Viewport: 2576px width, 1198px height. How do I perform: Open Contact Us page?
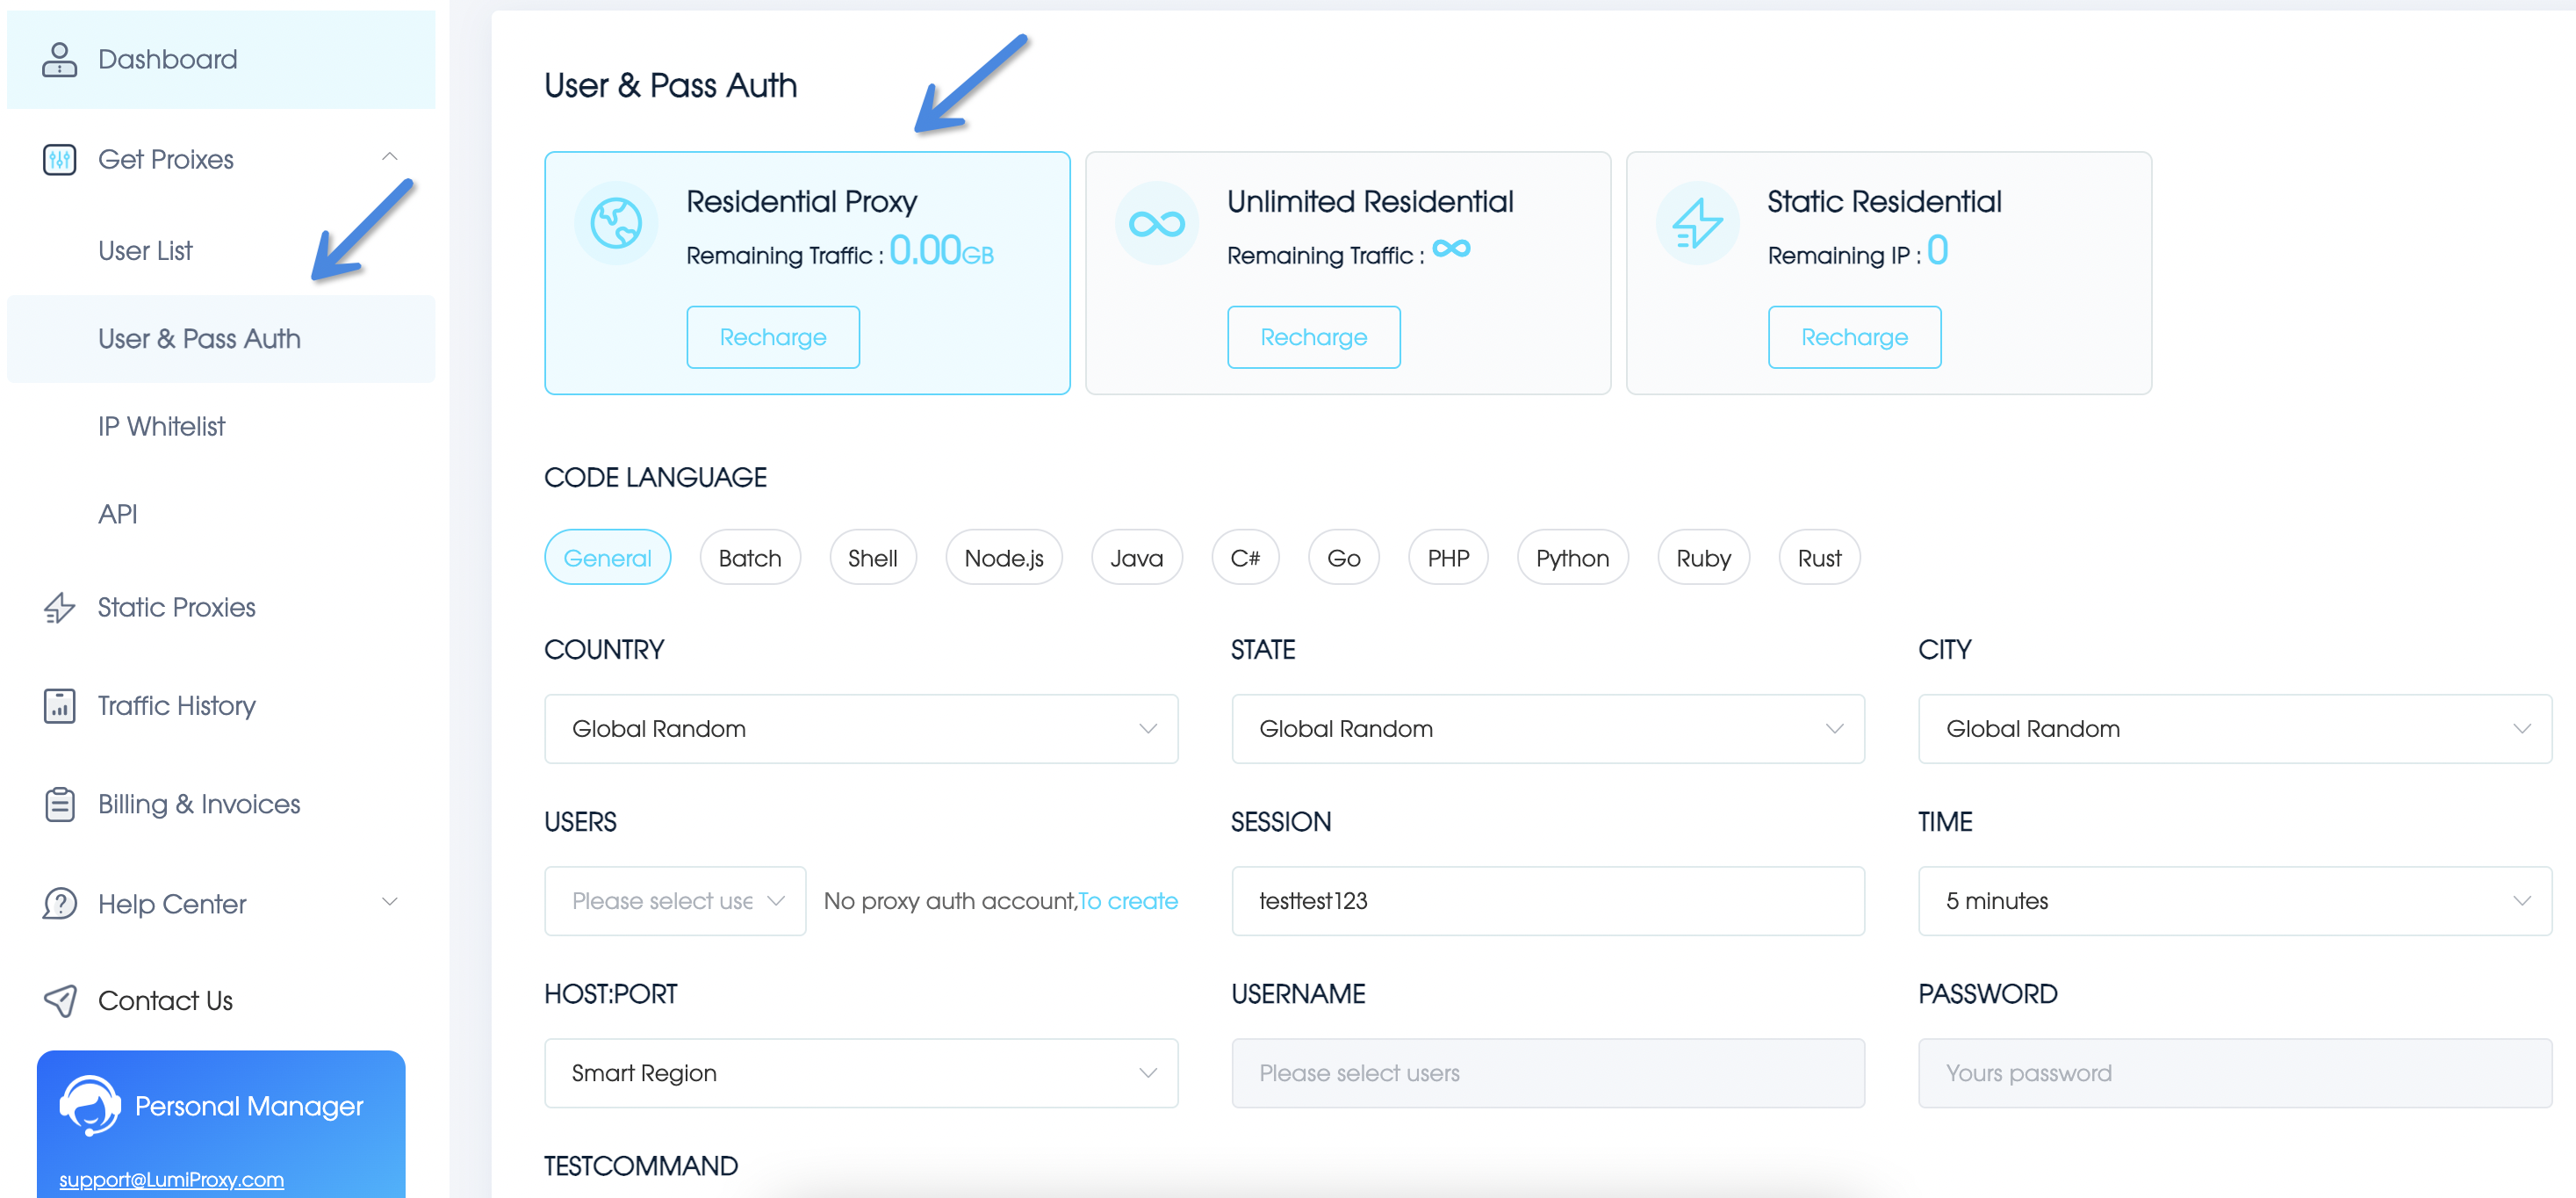(165, 1000)
